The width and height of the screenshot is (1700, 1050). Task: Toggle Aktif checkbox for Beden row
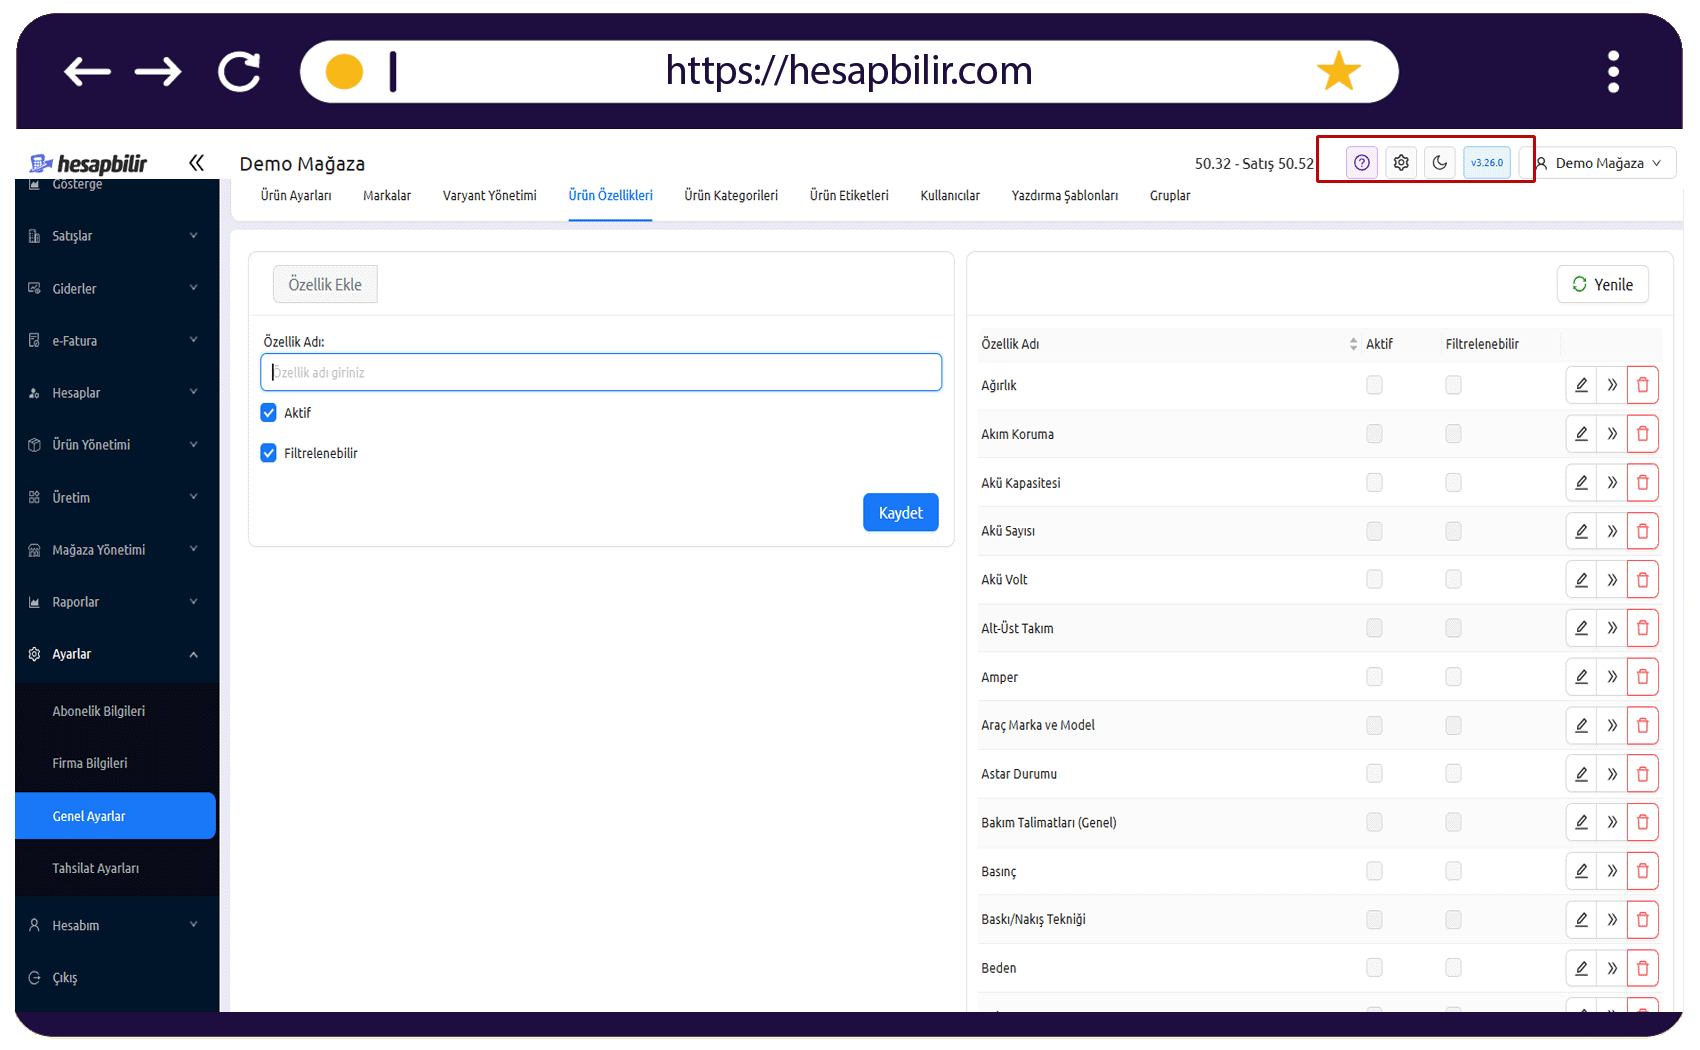click(x=1374, y=968)
